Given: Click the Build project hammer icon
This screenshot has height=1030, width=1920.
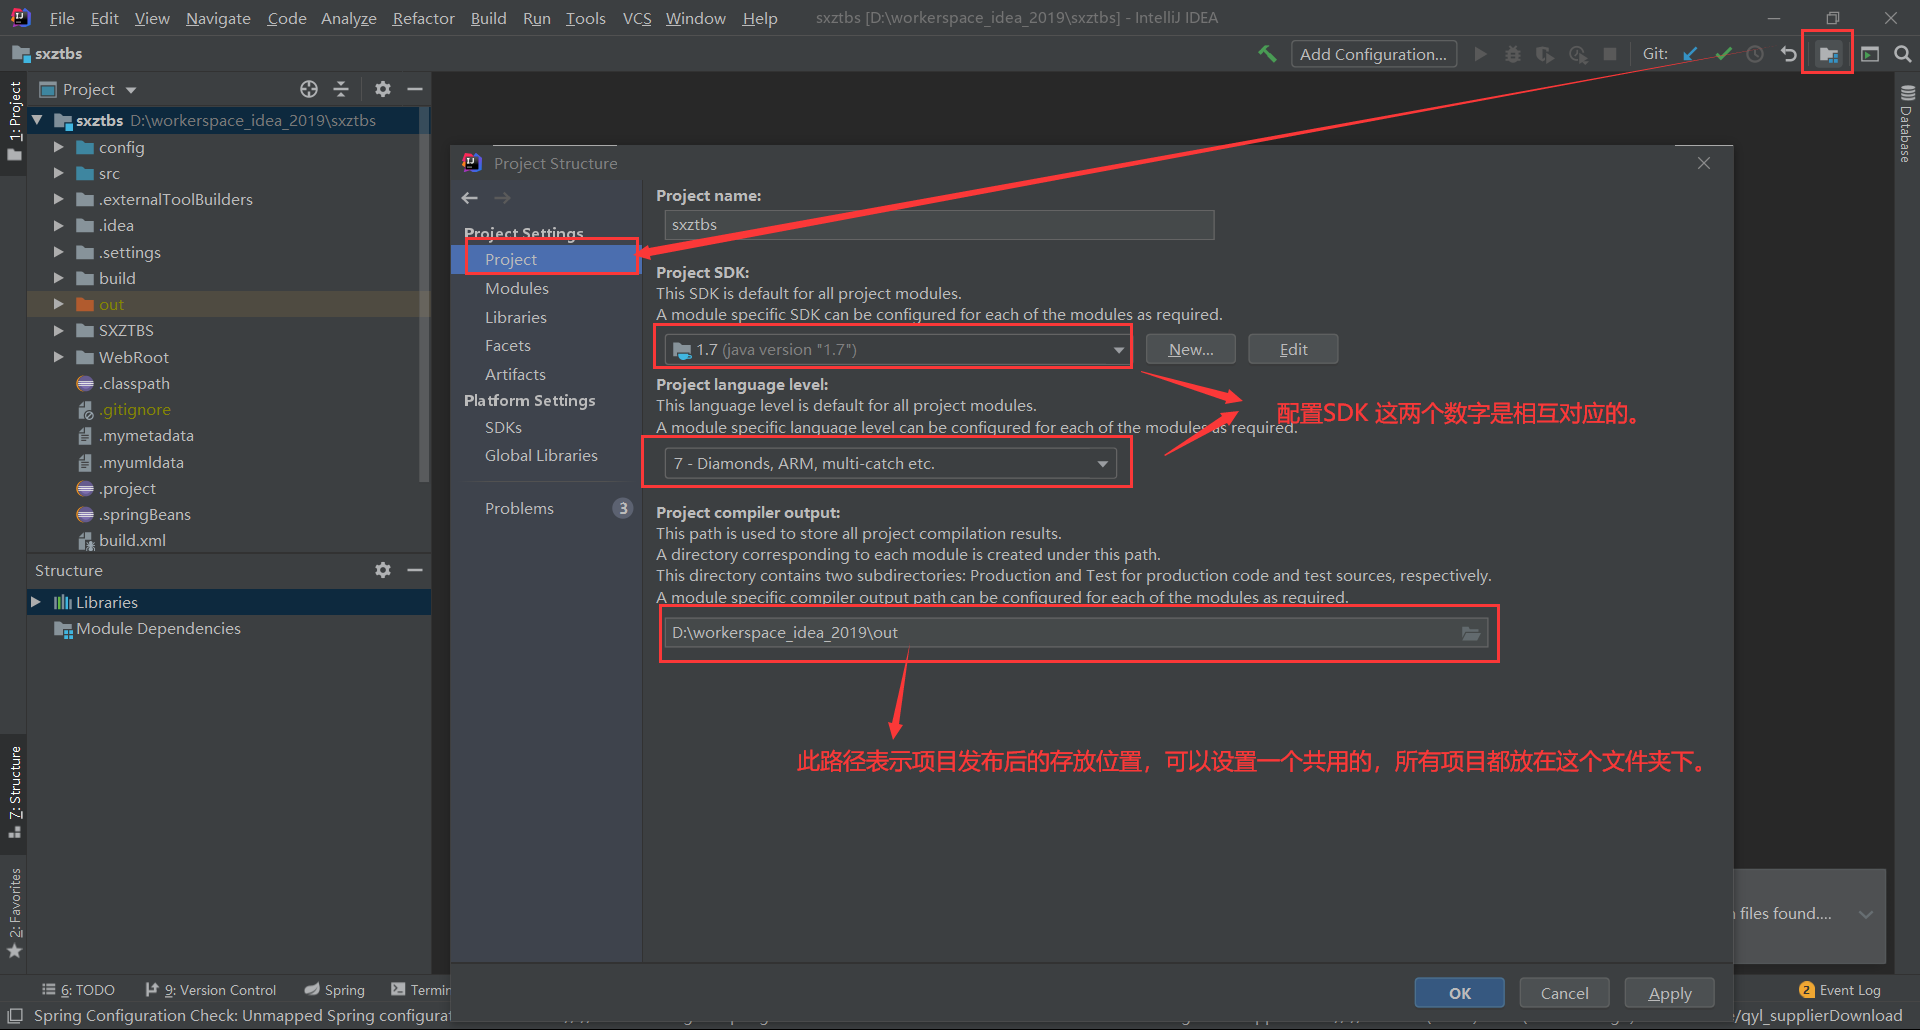Looking at the screenshot, I should [1267, 54].
